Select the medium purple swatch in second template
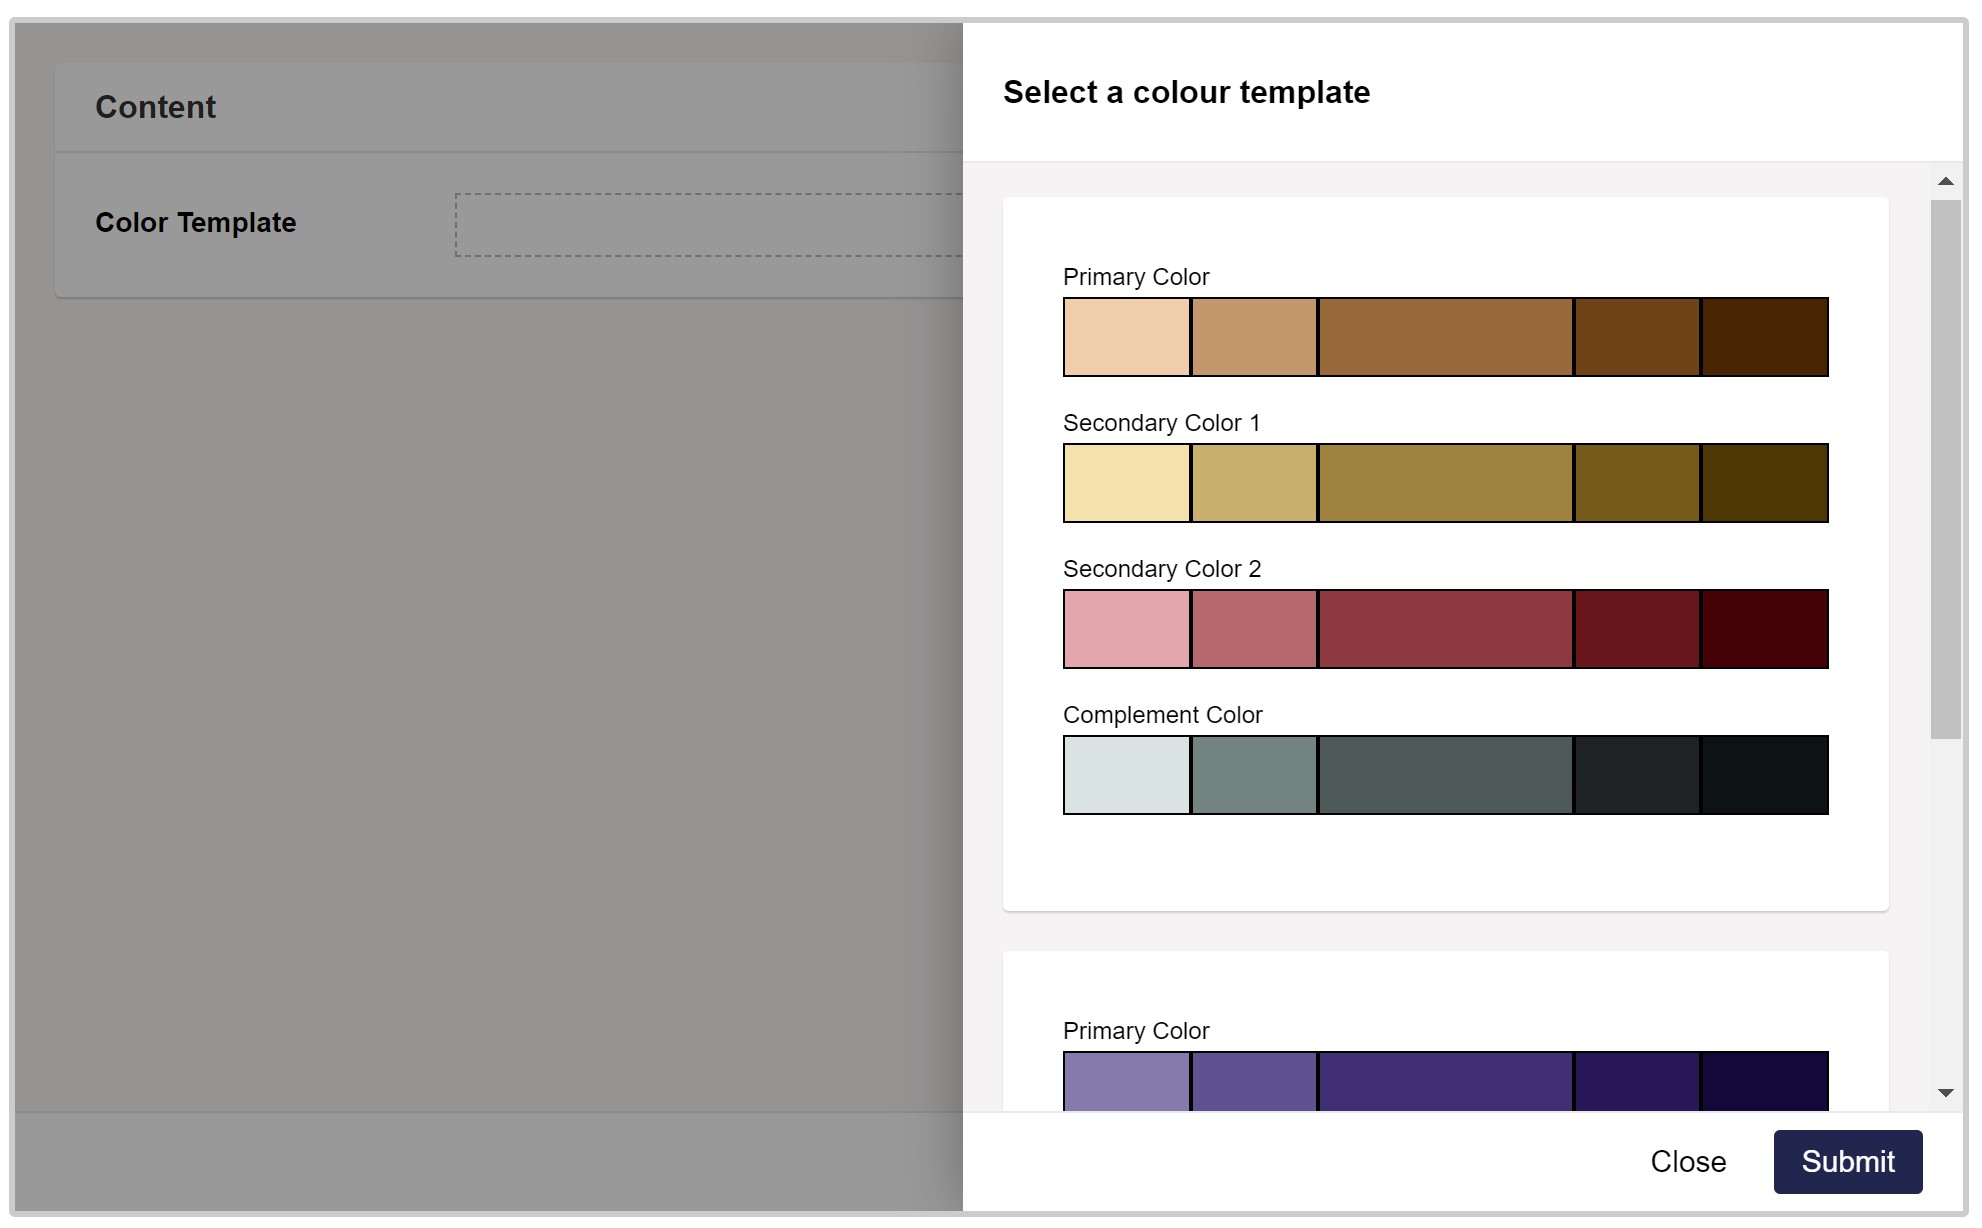Image resolution: width=1982 pixels, height=1228 pixels. [x=1254, y=1081]
